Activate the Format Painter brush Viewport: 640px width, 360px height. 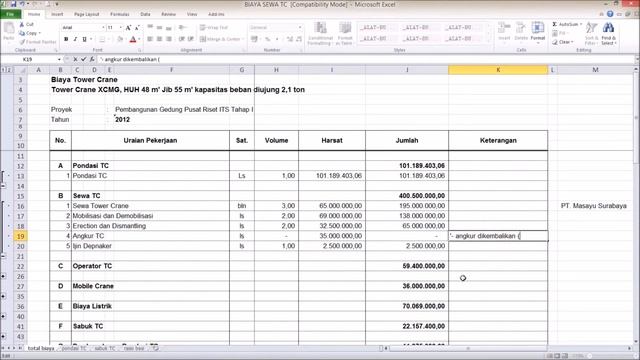[x=38, y=42]
